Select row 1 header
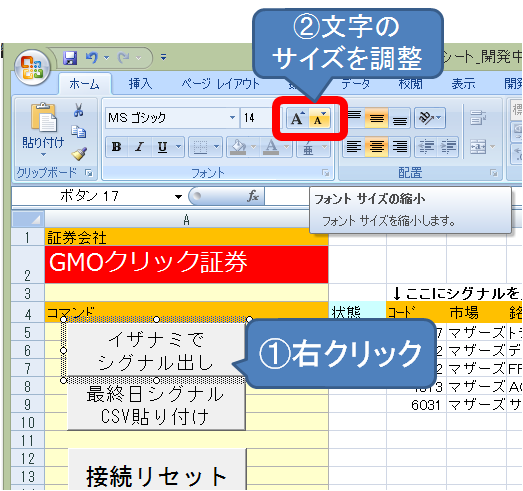The width and height of the screenshot is (523, 491). pyautogui.click(x=28, y=237)
